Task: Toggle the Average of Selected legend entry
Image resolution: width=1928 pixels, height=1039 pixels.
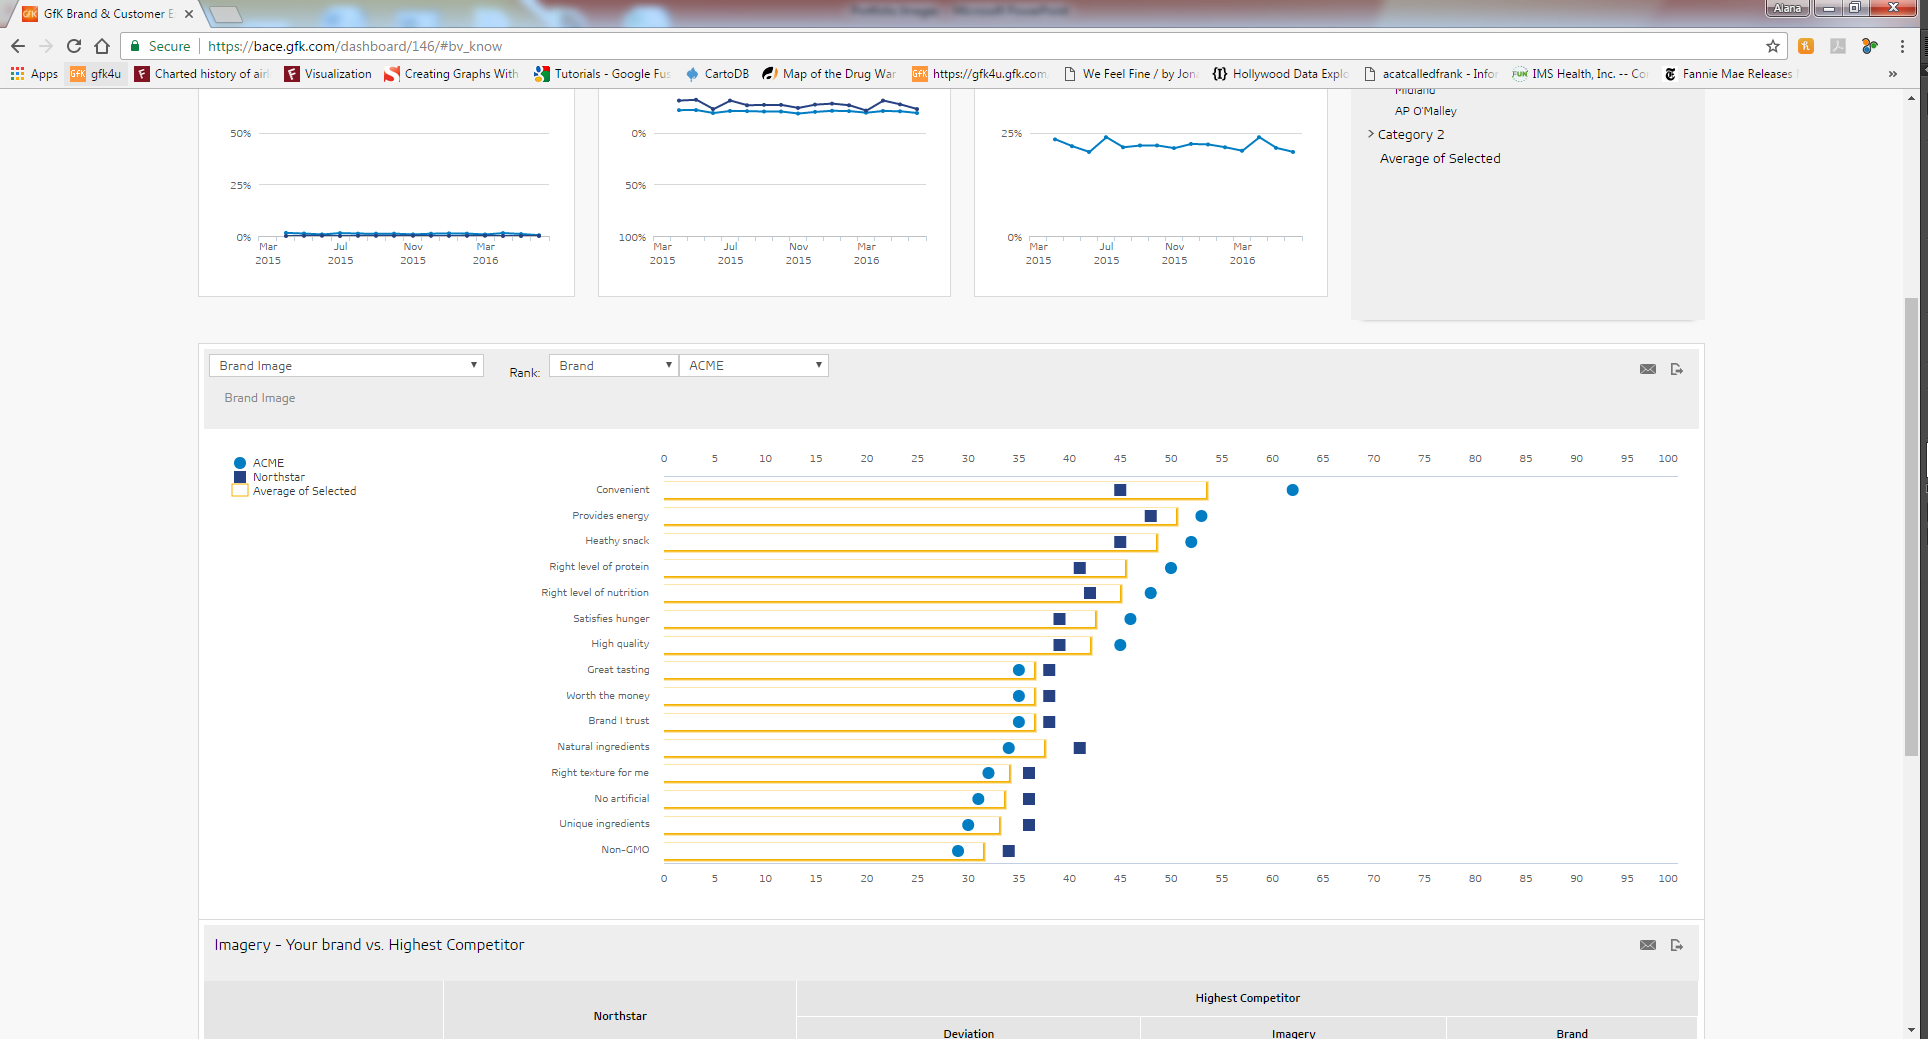Action: (x=294, y=491)
